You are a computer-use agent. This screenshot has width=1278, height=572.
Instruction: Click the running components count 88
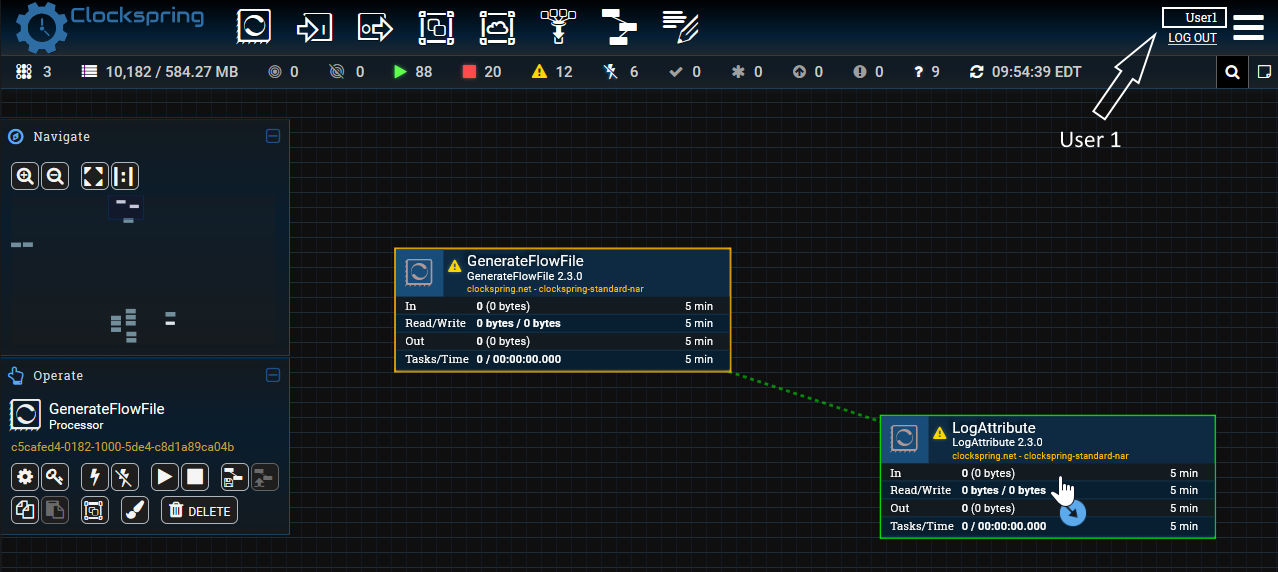point(413,72)
